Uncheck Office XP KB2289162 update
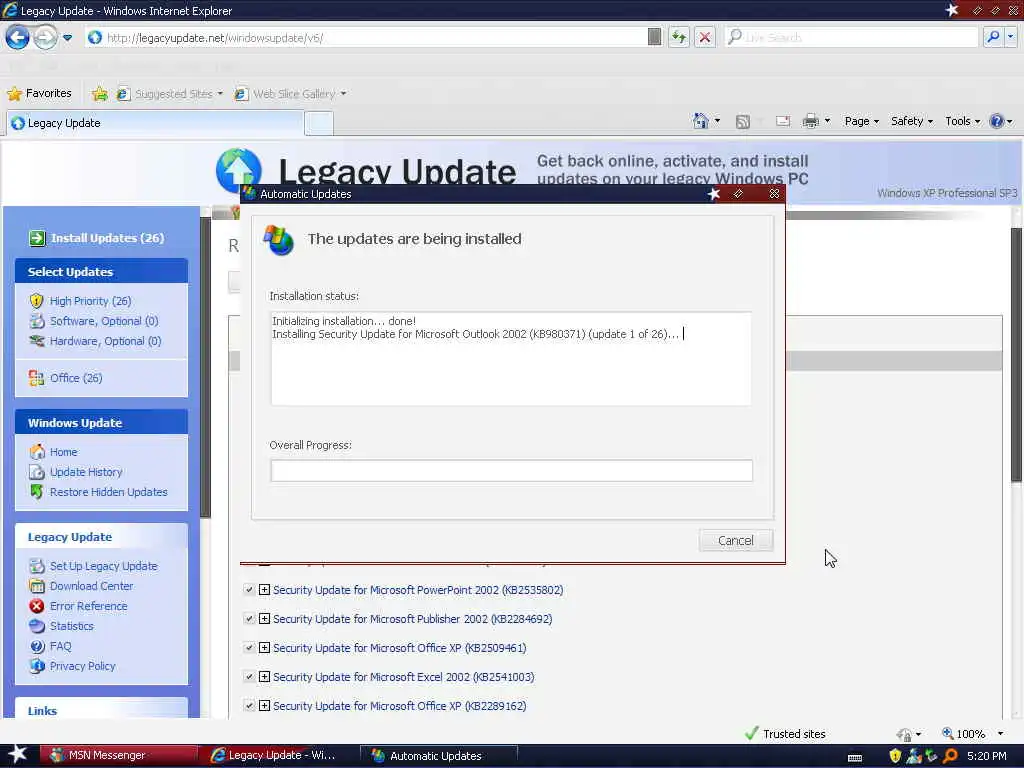 249,705
